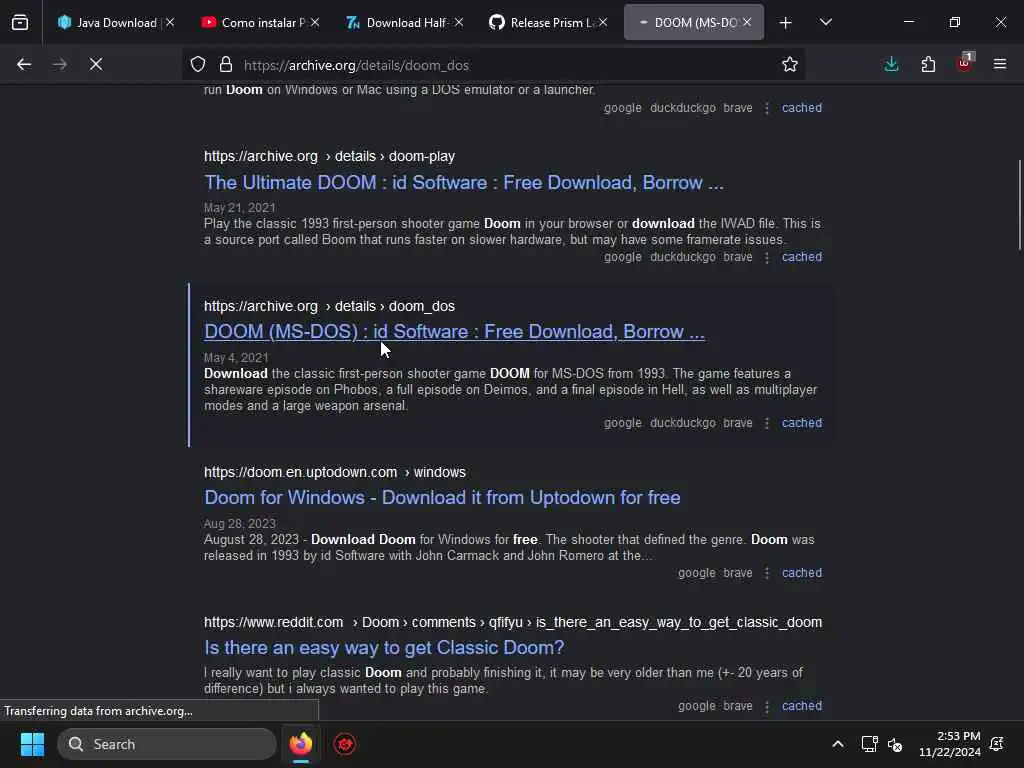
Task: Open tracking protection shield icon
Action: click(x=198, y=64)
